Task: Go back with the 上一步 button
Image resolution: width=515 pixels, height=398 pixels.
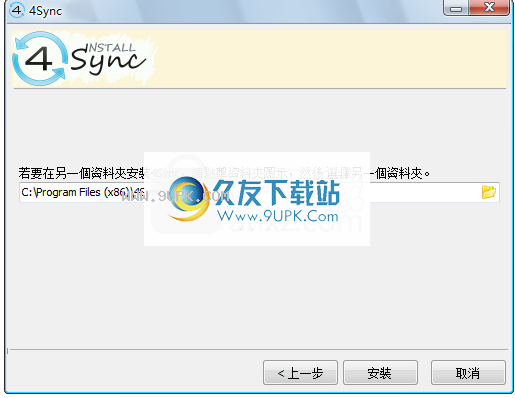Action: tap(300, 373)
